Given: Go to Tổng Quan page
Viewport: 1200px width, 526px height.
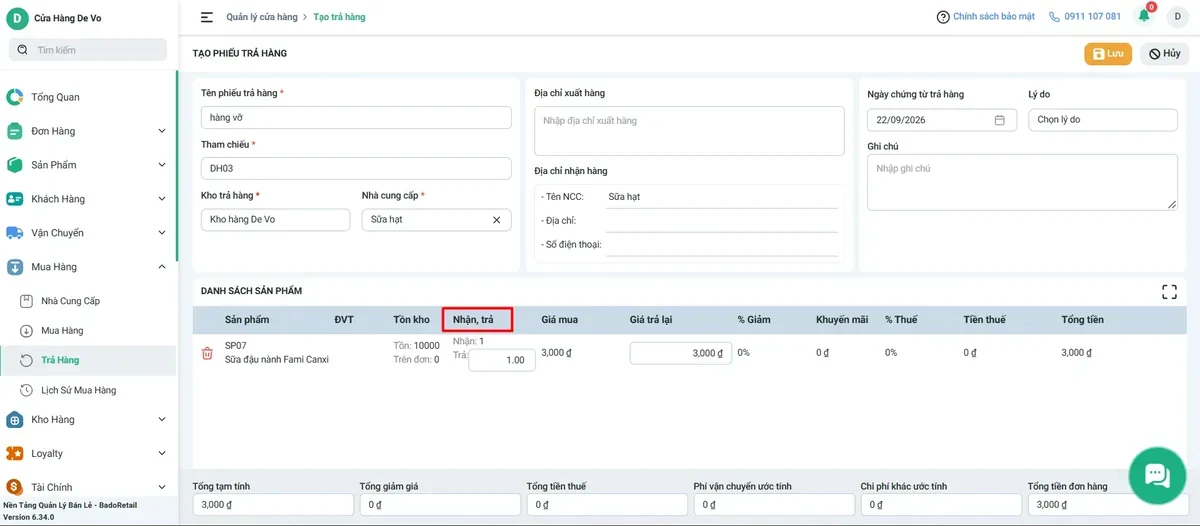Looking at the screenshot, I should [55, 97].
